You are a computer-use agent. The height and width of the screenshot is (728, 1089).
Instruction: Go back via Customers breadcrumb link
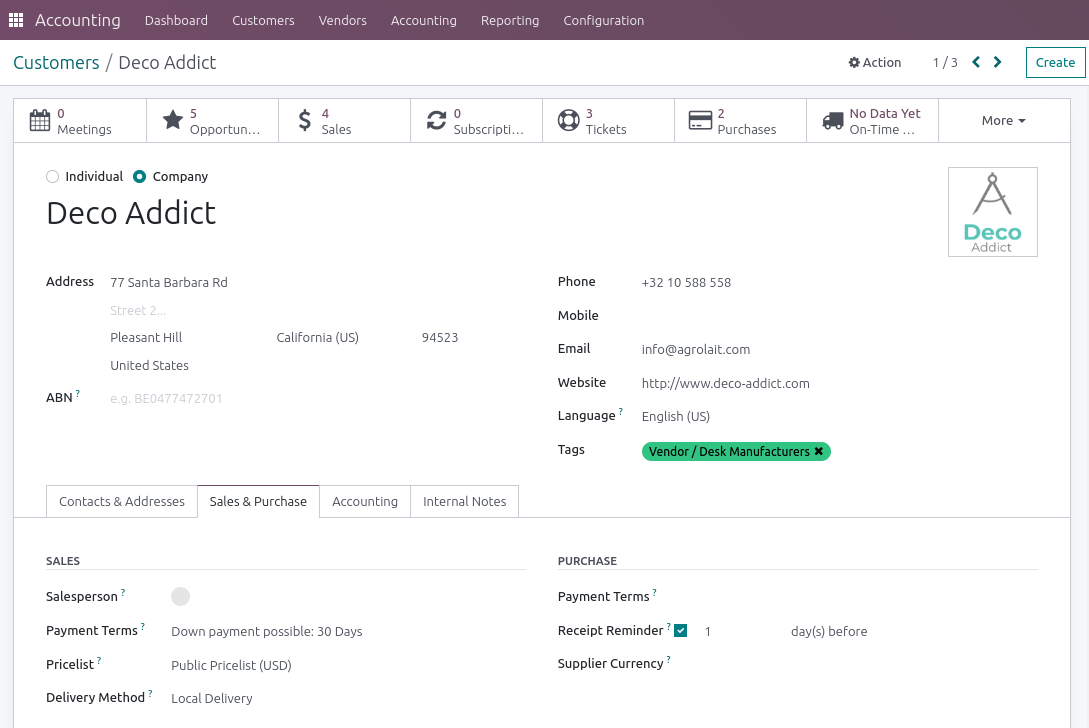point(56,63)
